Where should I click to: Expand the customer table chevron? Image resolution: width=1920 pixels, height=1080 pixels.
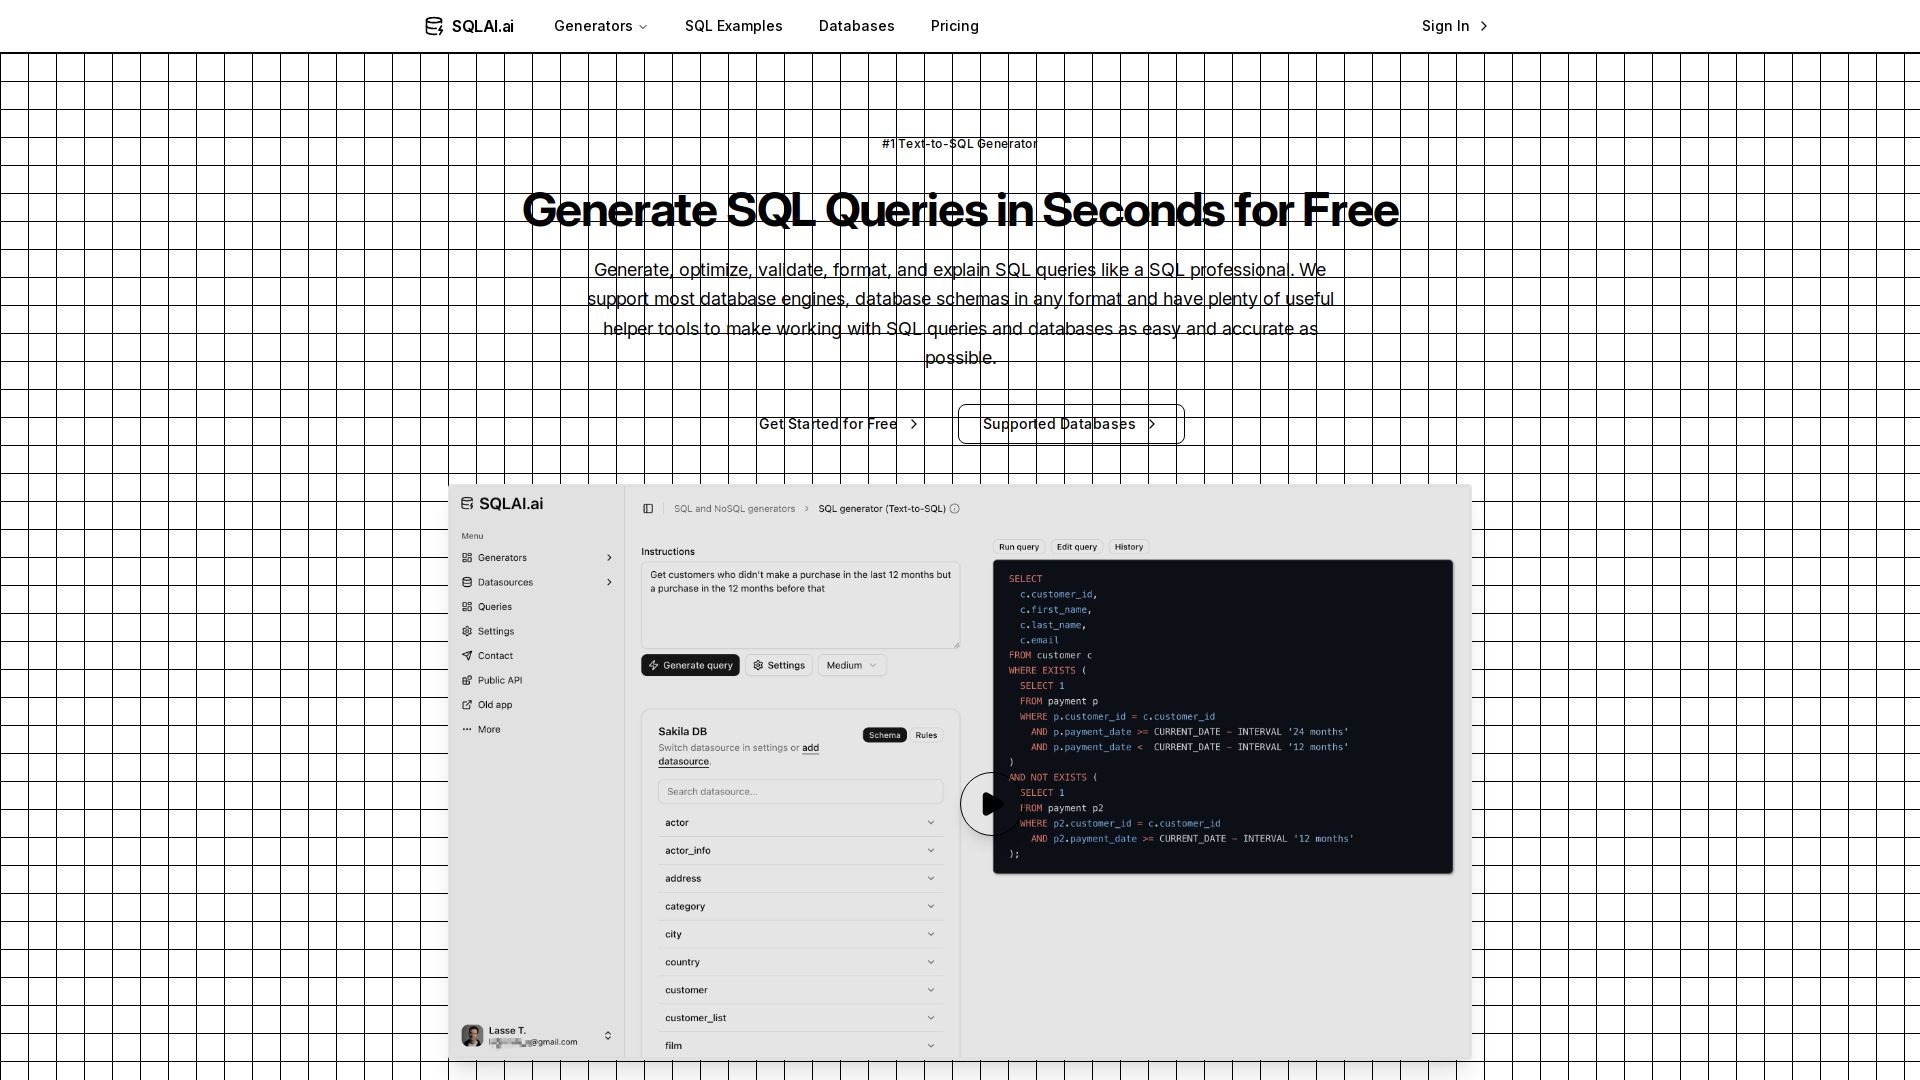(930, 990)
